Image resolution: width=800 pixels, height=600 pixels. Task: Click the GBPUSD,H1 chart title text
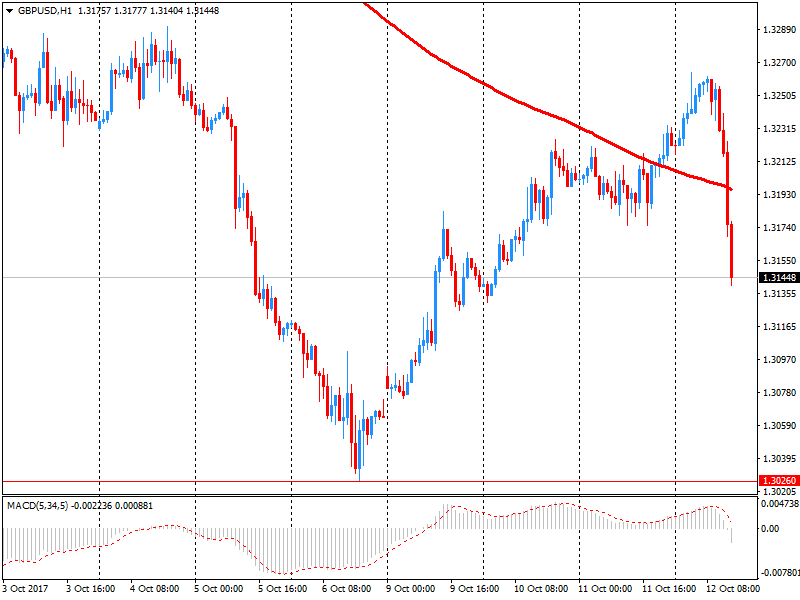[45, 11]
